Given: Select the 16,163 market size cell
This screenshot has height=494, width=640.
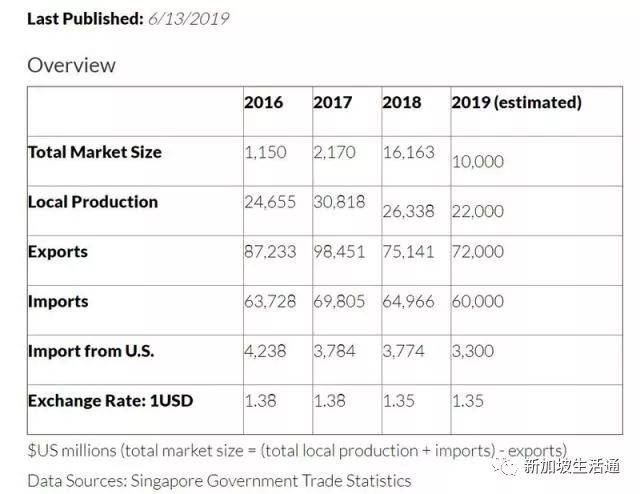Looking at the screenshot, I should click(x=408, y=153).
